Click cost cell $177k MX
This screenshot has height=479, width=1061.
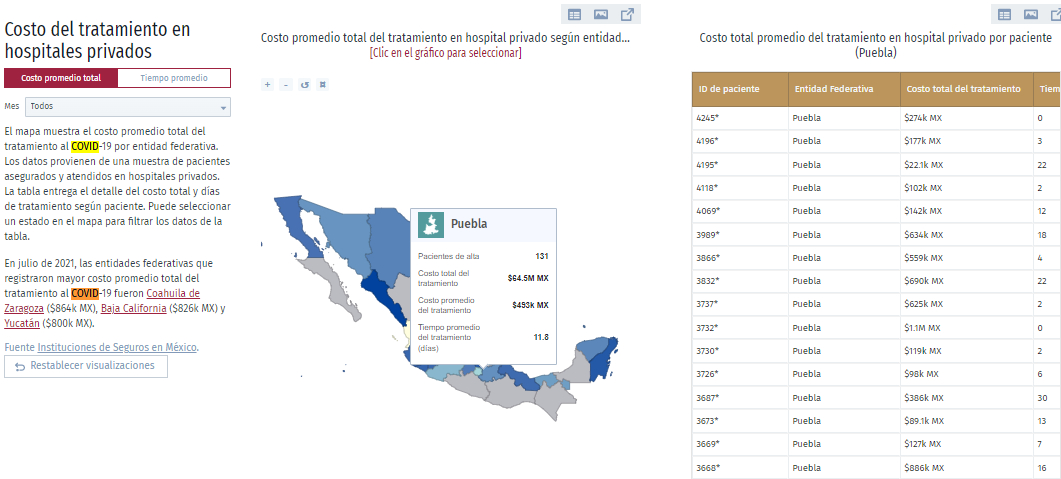(x=966, y=141)
